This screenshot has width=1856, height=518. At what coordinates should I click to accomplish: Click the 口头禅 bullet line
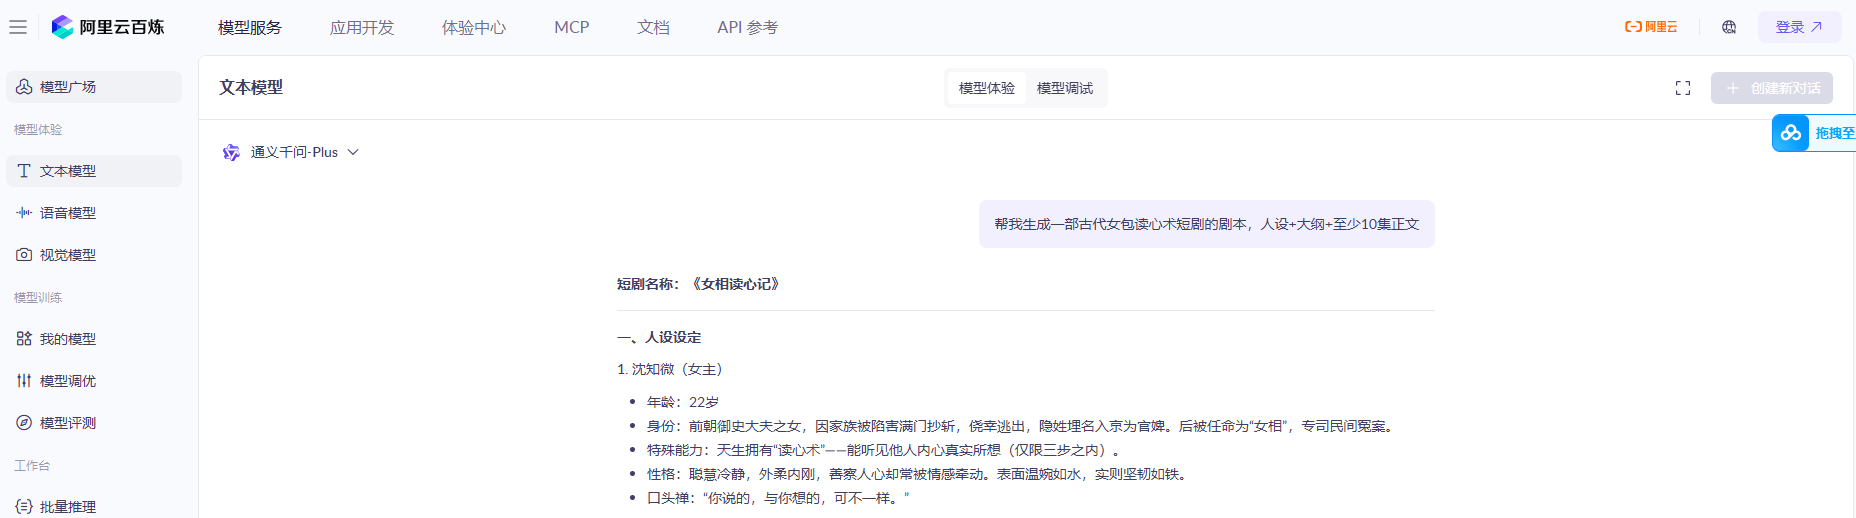(778, 498)
